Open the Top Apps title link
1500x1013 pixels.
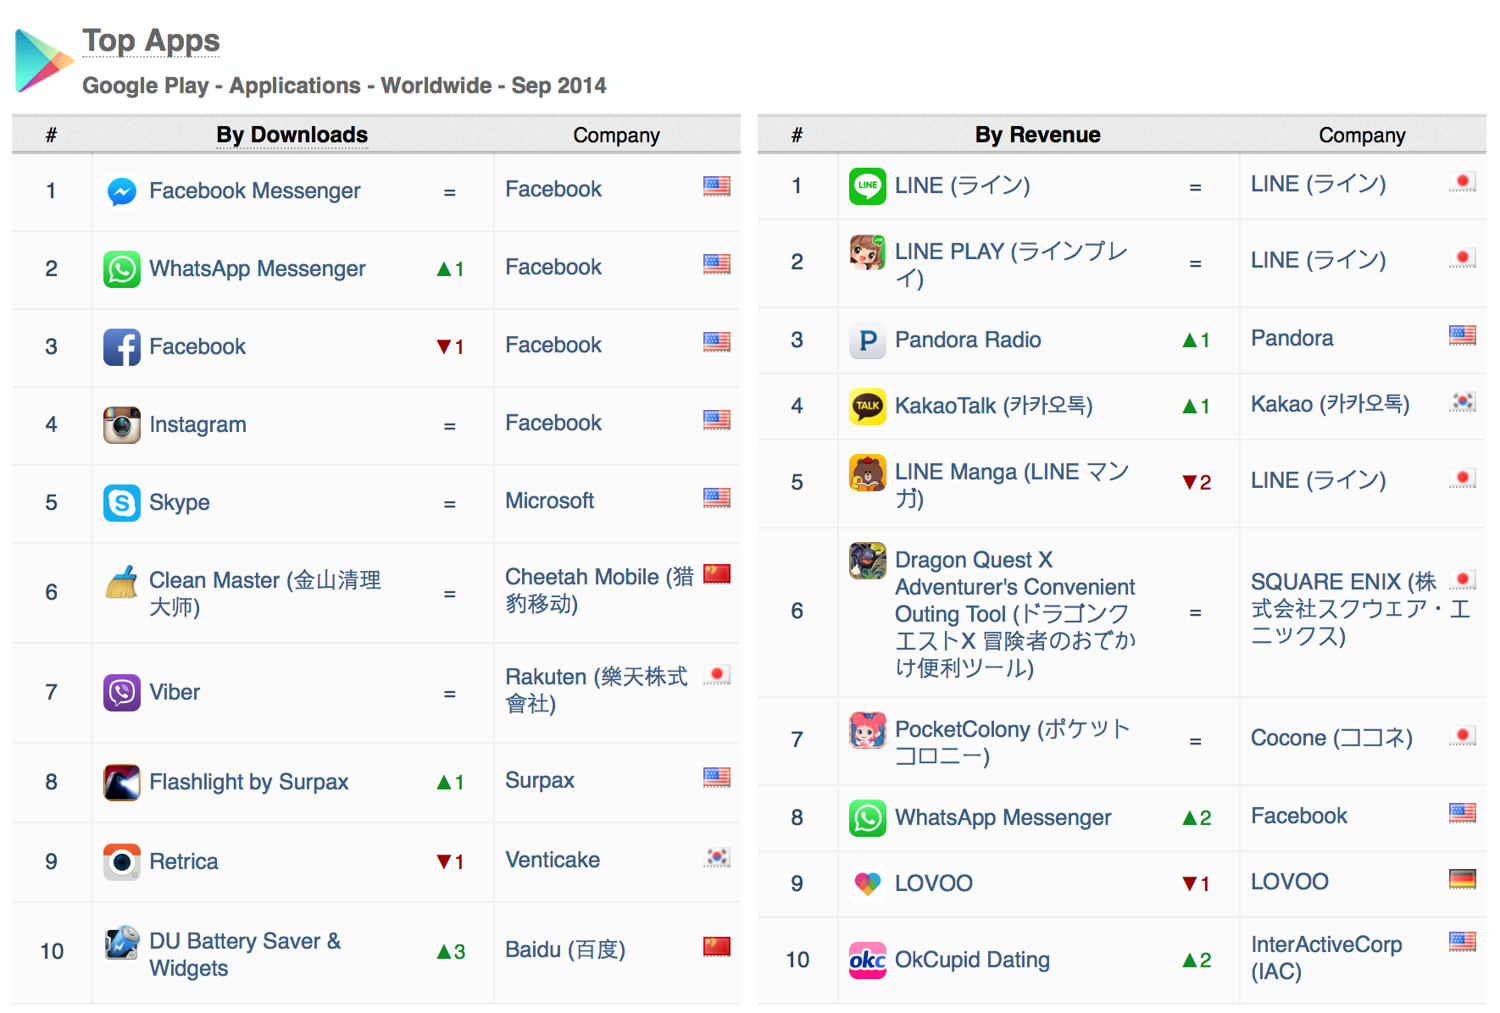(151, 41)
